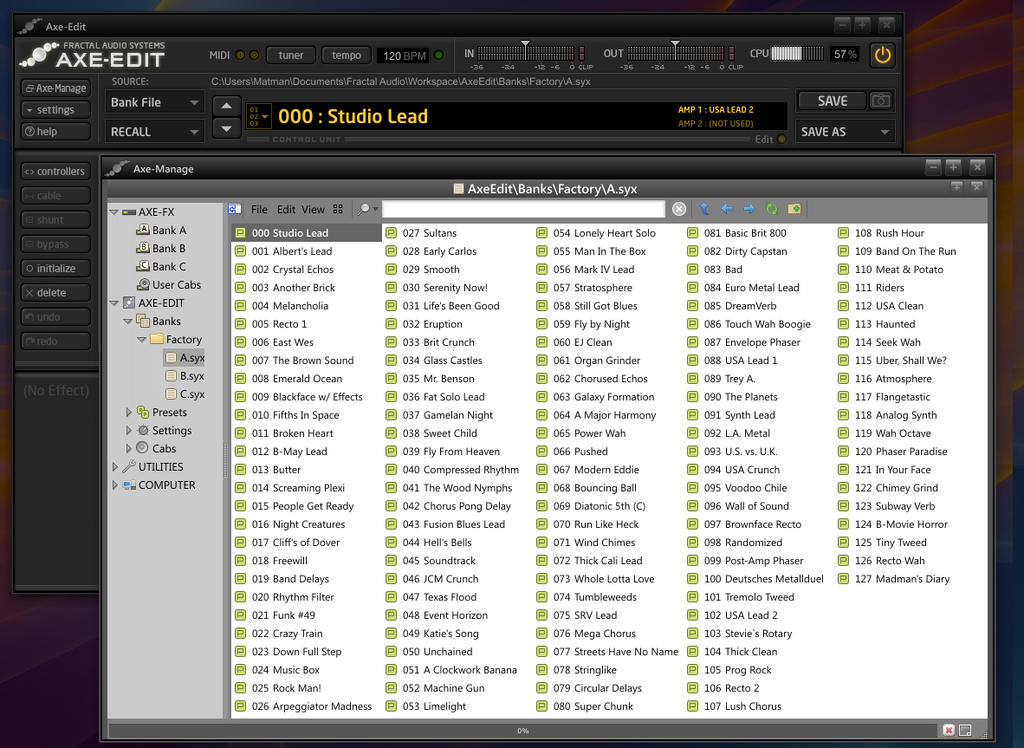The image size is (1024, 748).
Task: Click the red X icon in status bar
Action: click(948, 730)
